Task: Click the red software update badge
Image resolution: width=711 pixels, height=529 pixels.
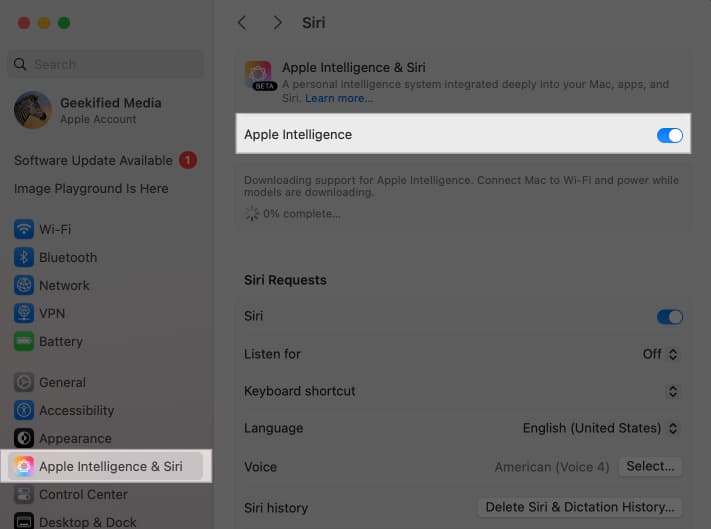Action: 188,160
